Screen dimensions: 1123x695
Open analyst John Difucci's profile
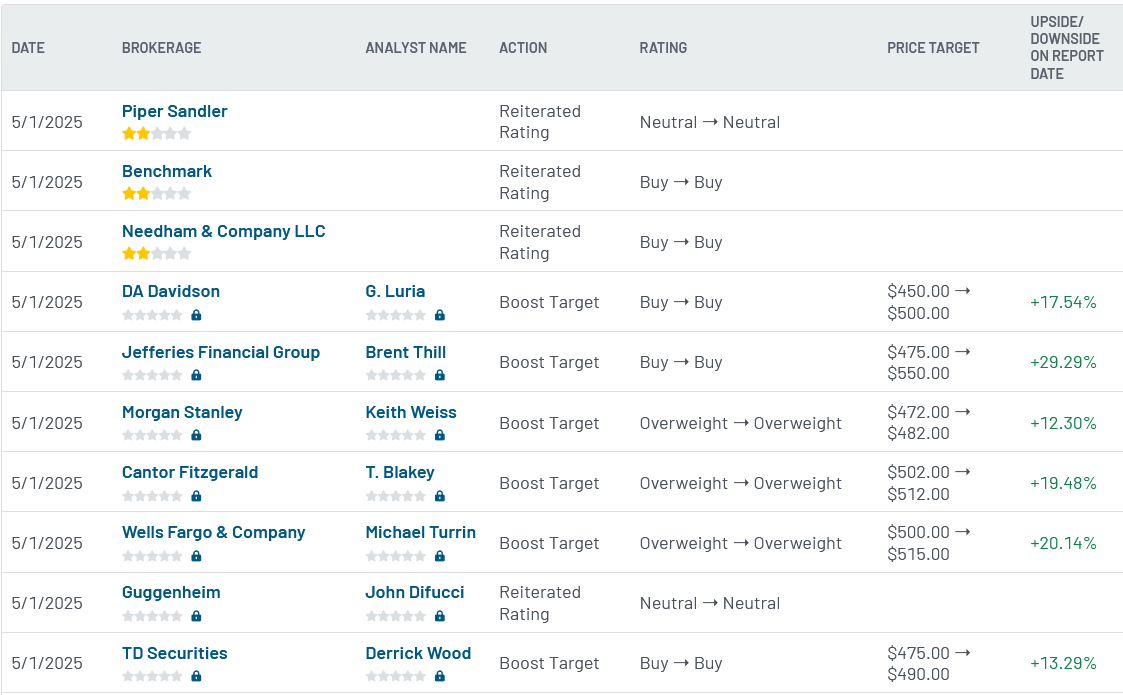click(x=415, y=593)
